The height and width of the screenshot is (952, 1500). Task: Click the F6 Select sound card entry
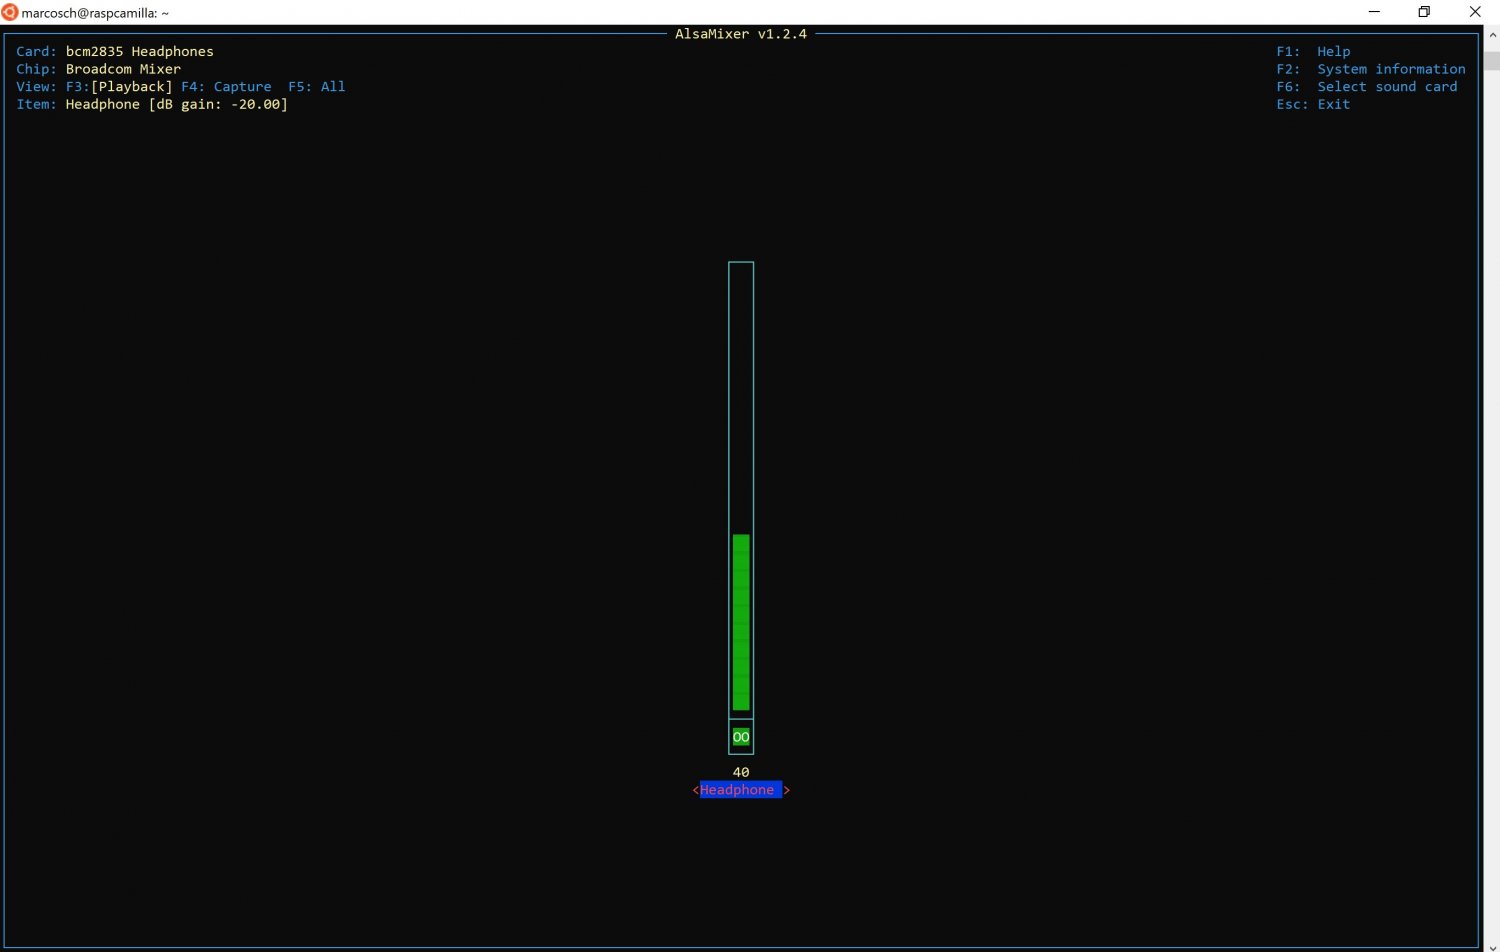pos(1367,87)
